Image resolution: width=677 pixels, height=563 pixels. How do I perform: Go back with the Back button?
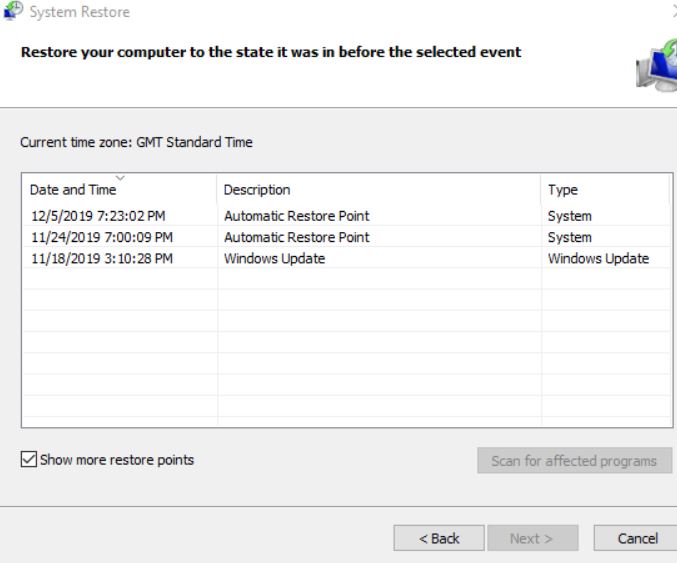(439, 538)
